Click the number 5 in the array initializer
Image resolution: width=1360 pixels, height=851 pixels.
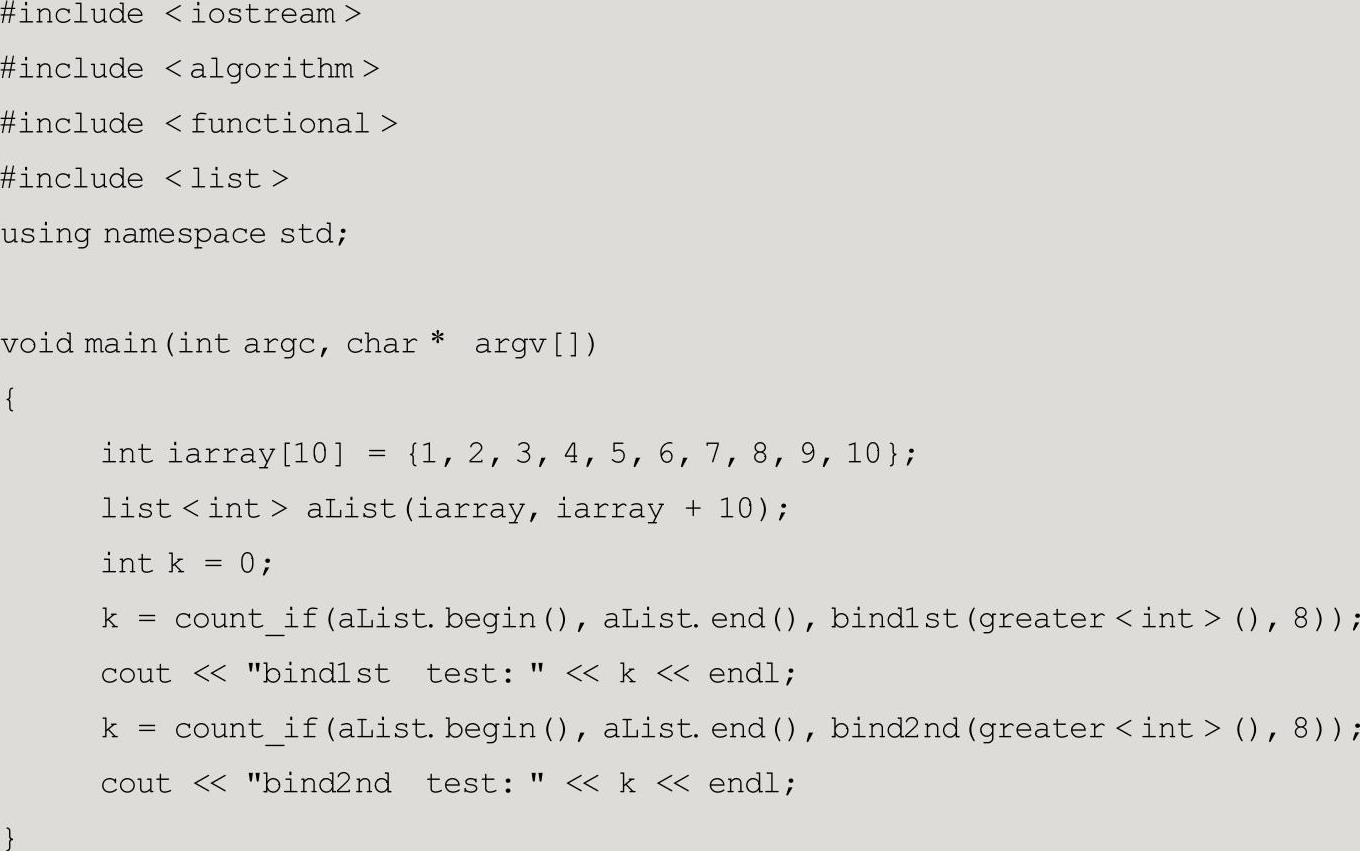(618, 454)
